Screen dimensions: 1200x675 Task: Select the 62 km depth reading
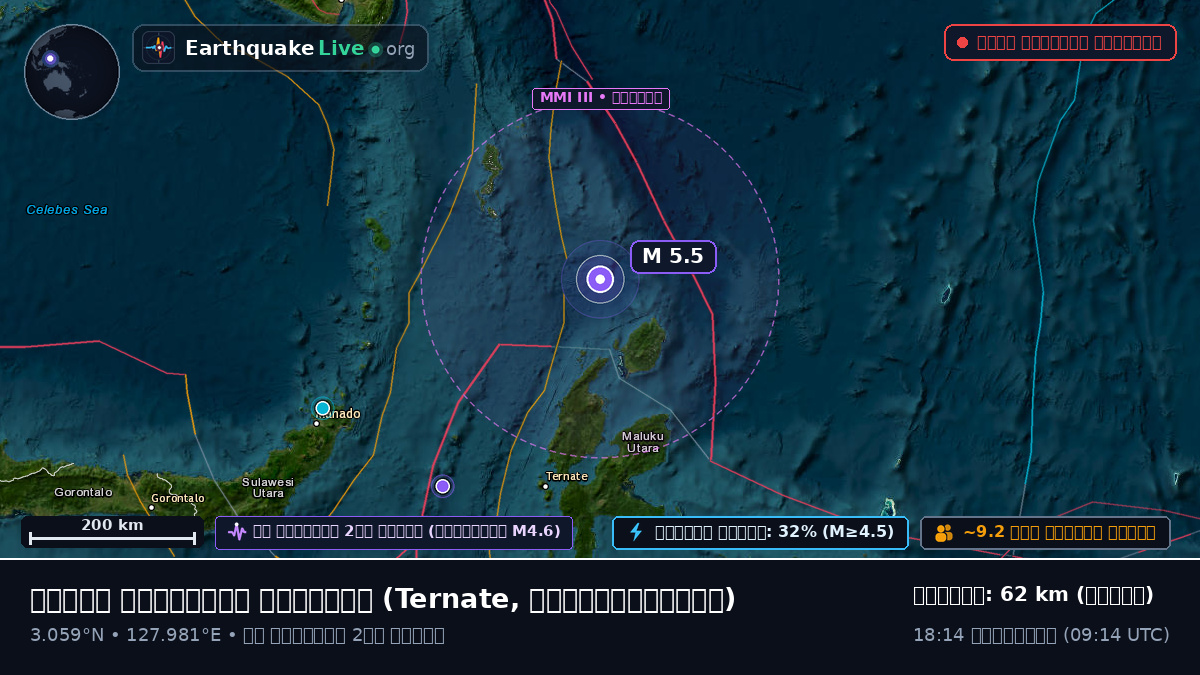(1034, 596)
